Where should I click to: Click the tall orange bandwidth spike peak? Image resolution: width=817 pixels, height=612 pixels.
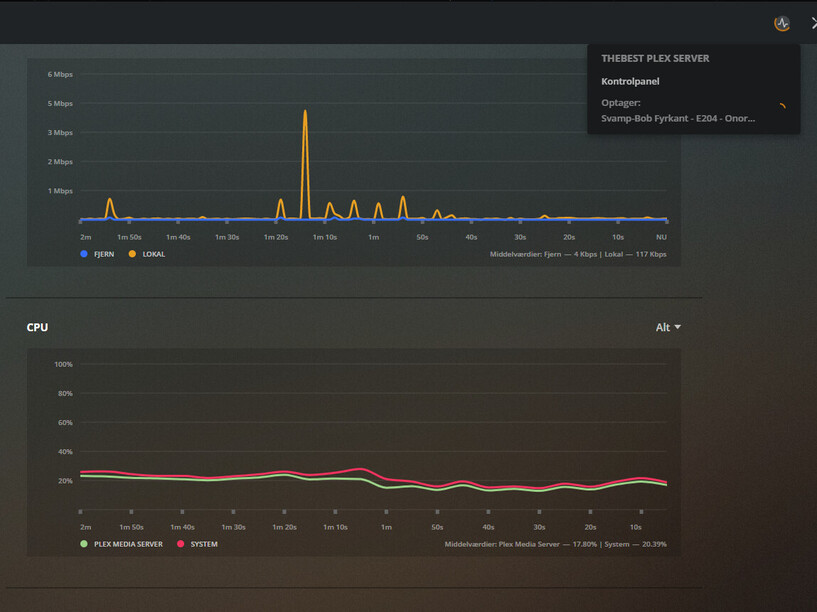click(x=305, y=111)
